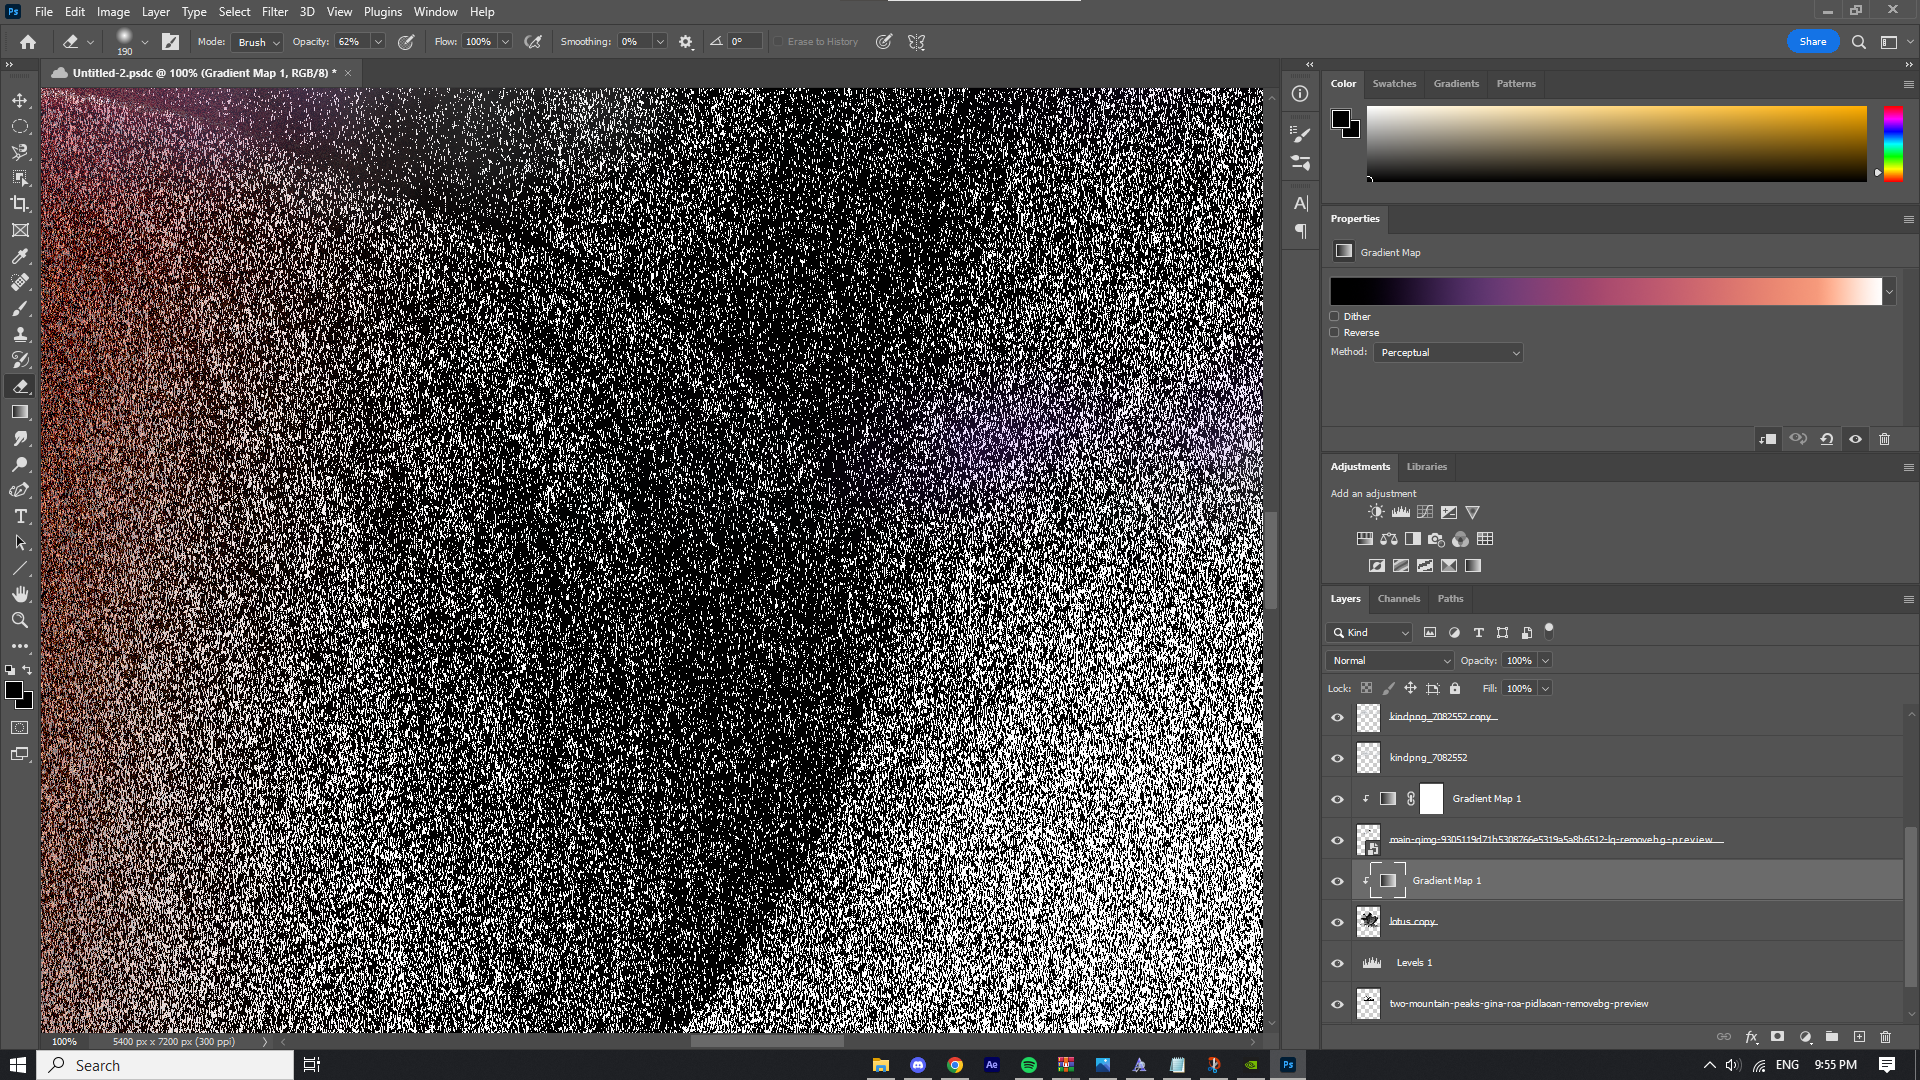1920x1080 pixels.
Task: Enable the Dither checkbox
Action: tap(1334, 316)
